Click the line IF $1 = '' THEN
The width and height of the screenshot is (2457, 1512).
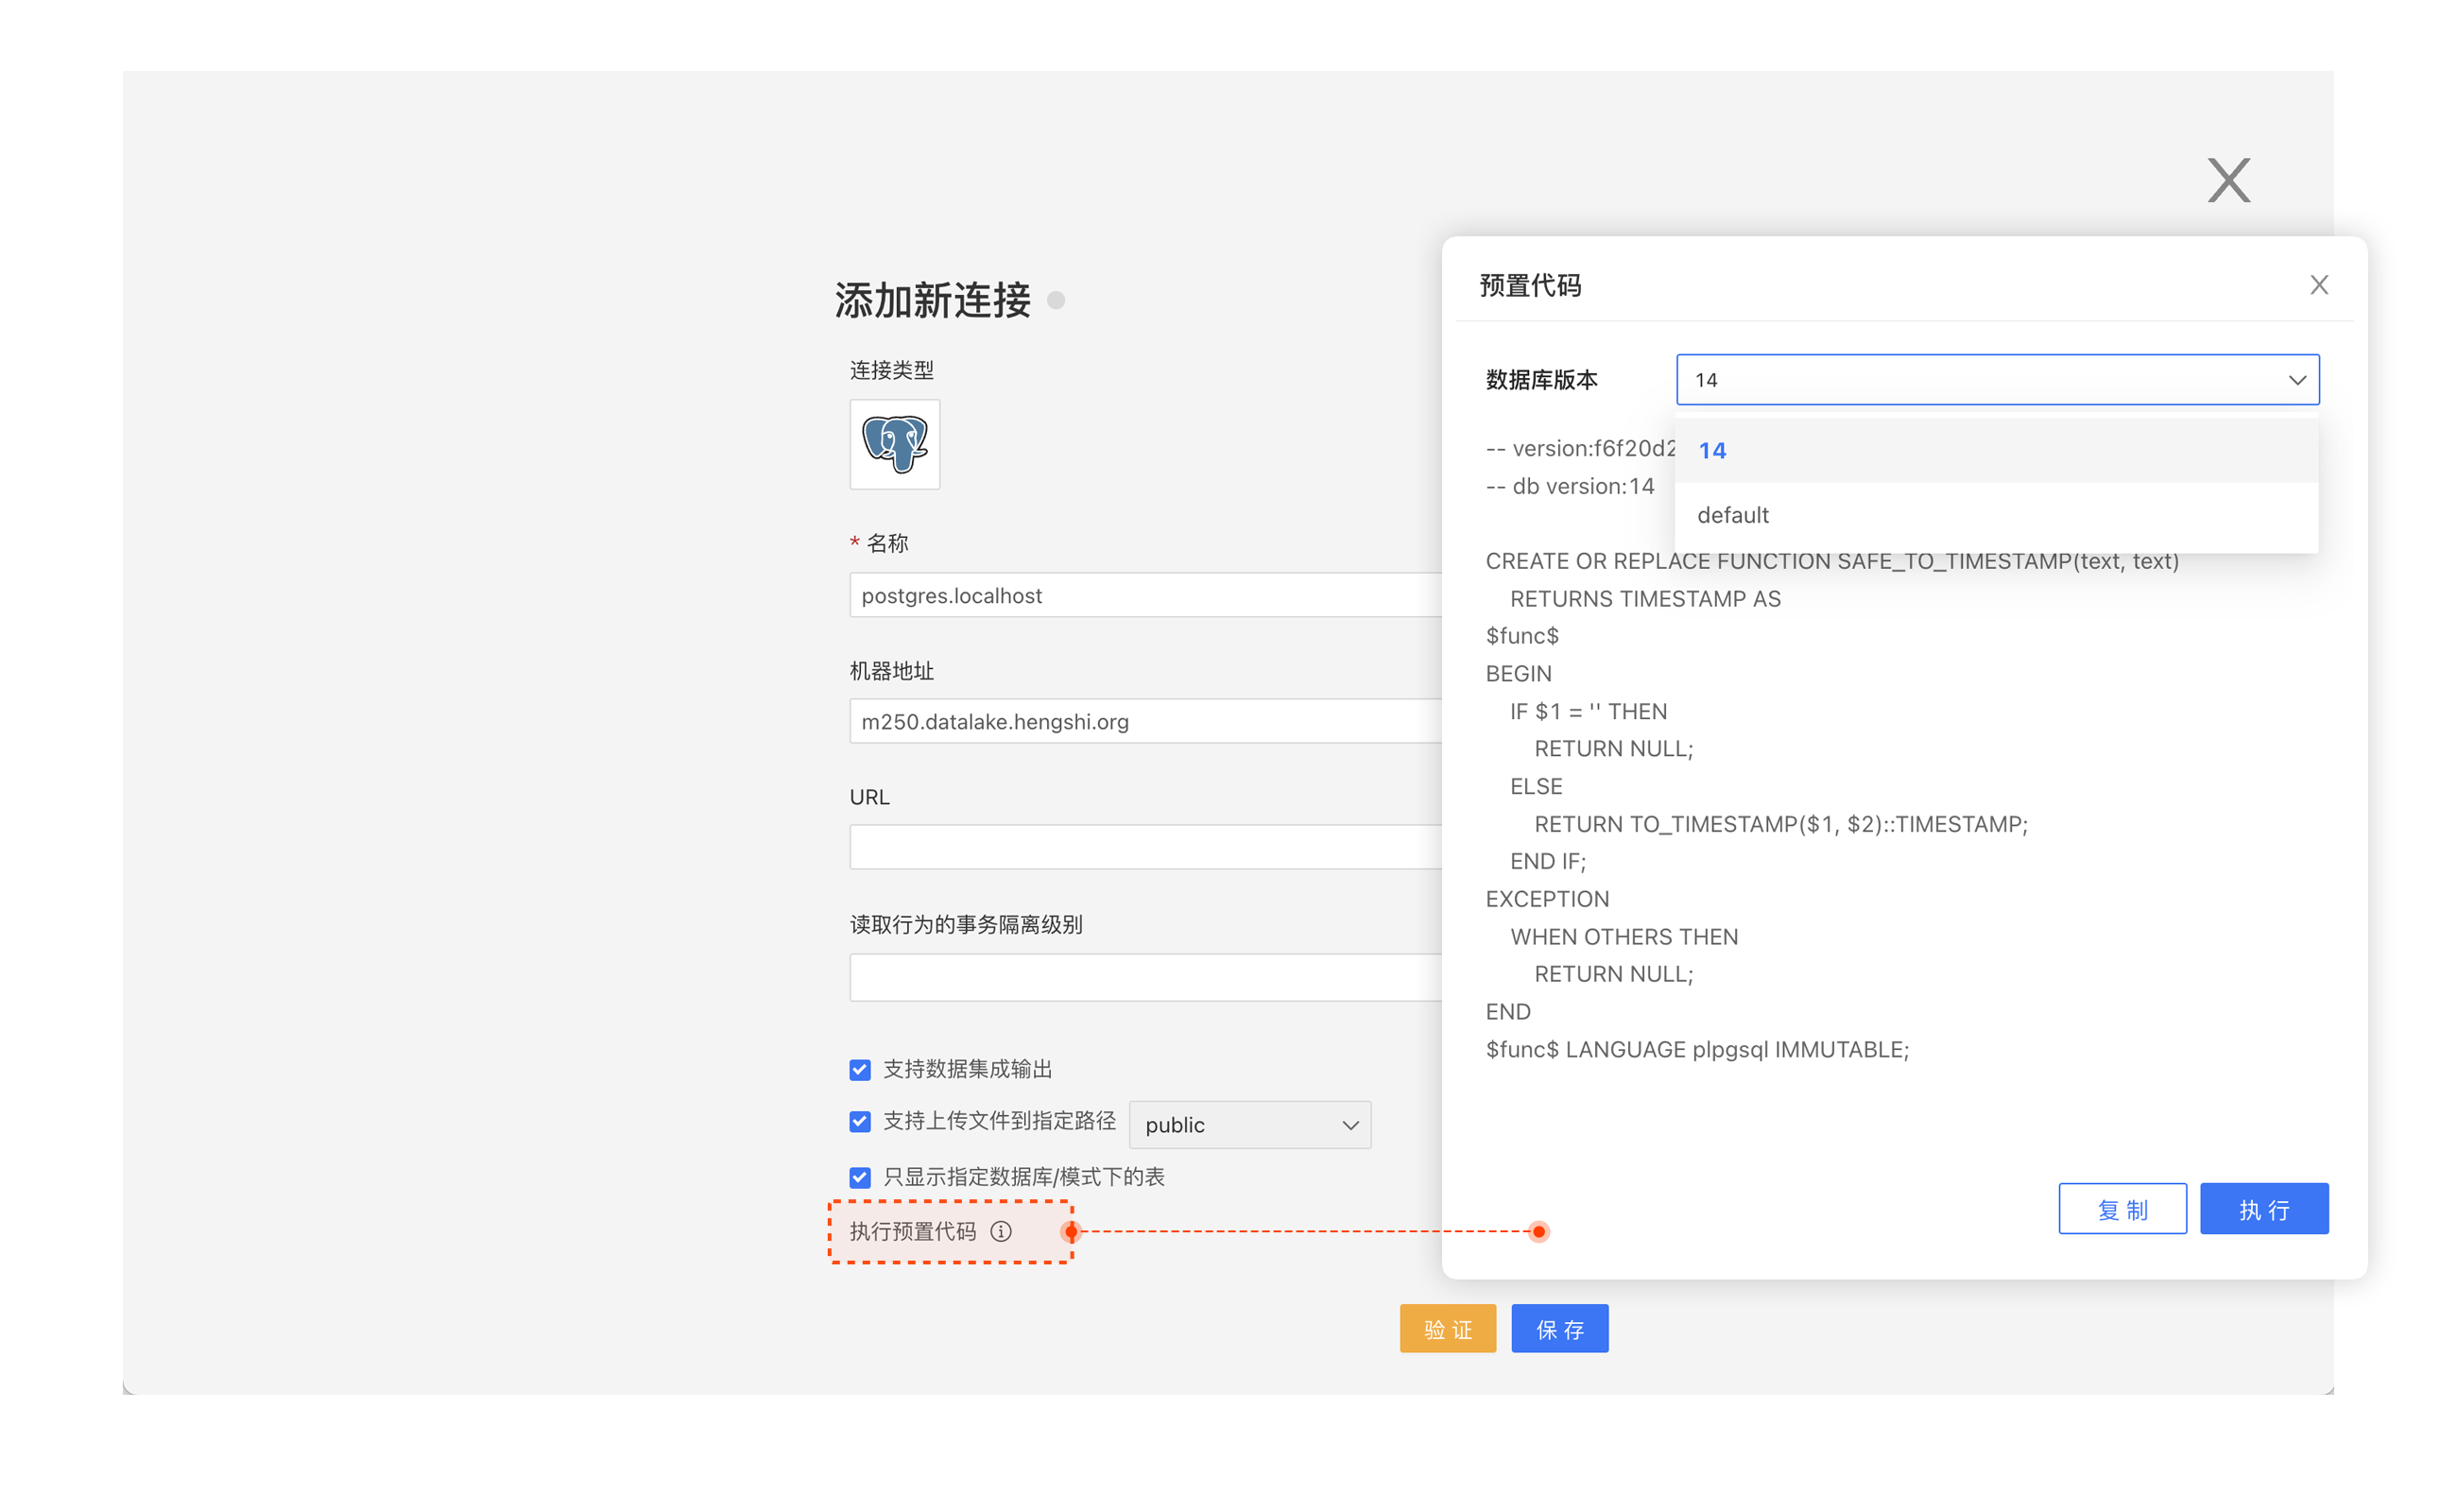[x=1588, y=711]
